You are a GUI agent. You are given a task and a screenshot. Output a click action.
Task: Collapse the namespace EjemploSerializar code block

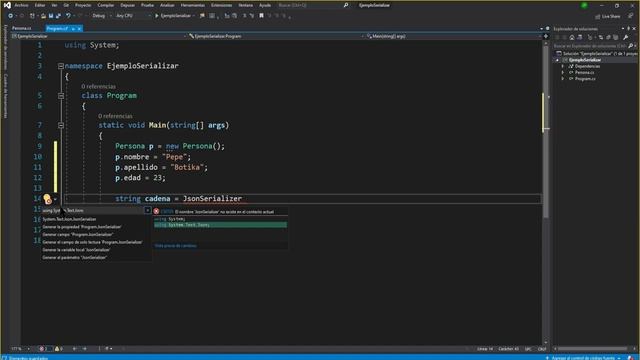coord(61,66)
